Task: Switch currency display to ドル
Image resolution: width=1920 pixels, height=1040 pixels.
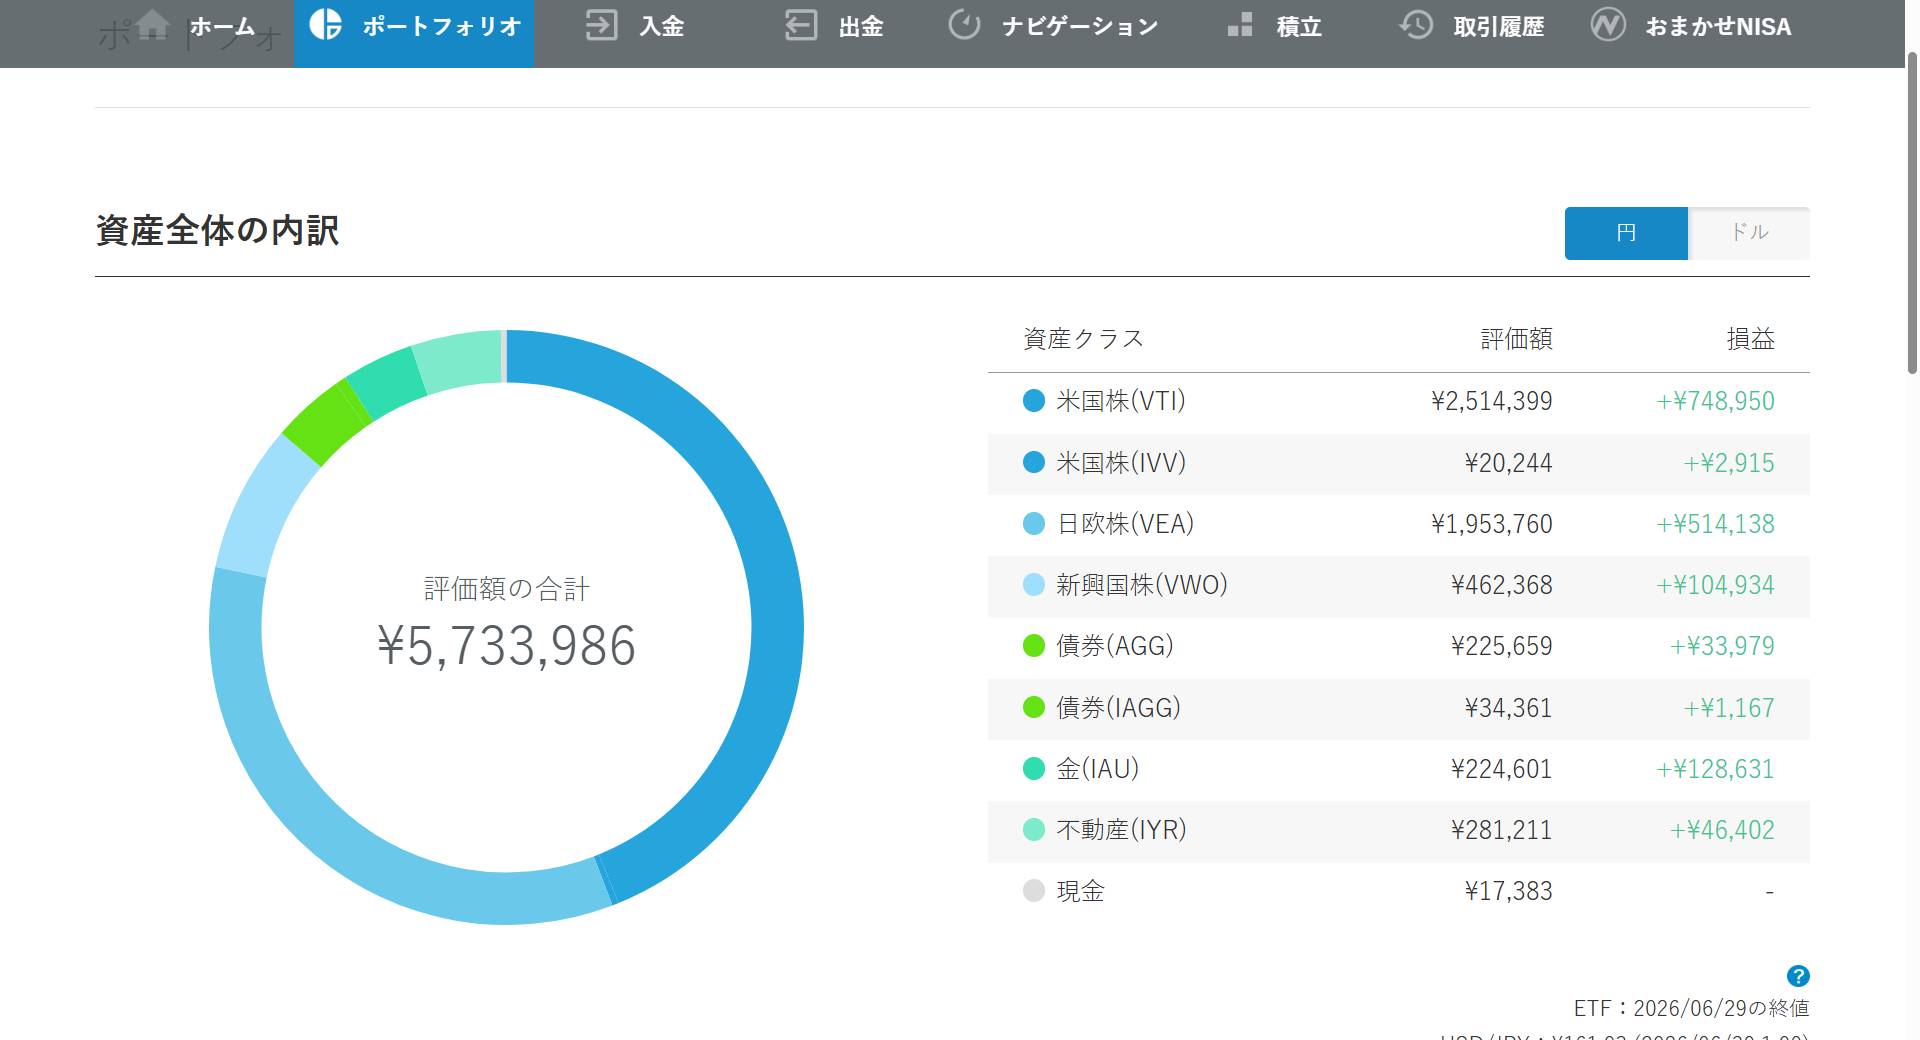Action: (x=1749, y=233)
